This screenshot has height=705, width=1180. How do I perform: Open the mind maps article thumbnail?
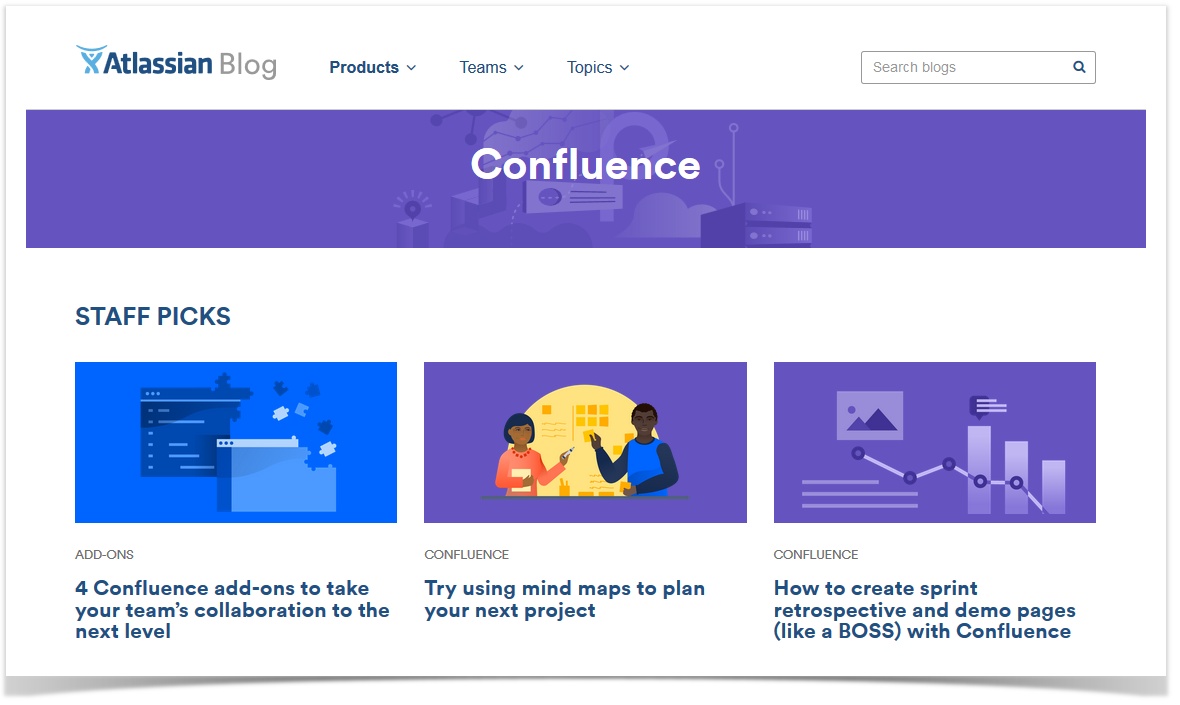[585, 442]
